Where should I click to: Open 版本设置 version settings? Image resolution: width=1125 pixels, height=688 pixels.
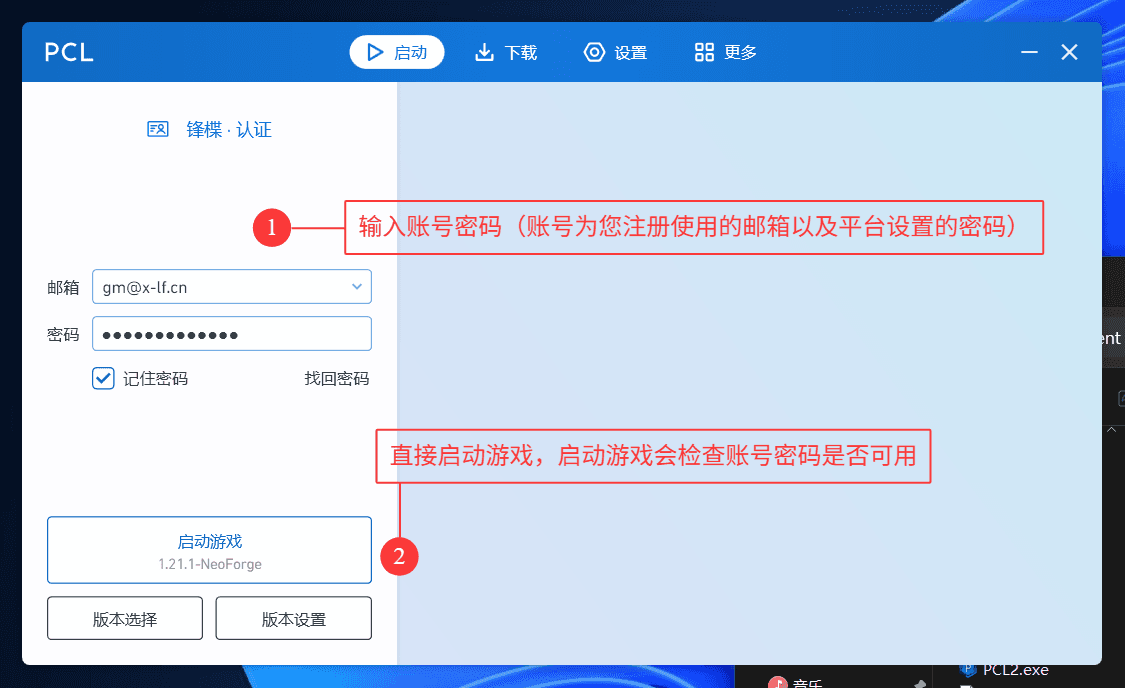[293, 618]
